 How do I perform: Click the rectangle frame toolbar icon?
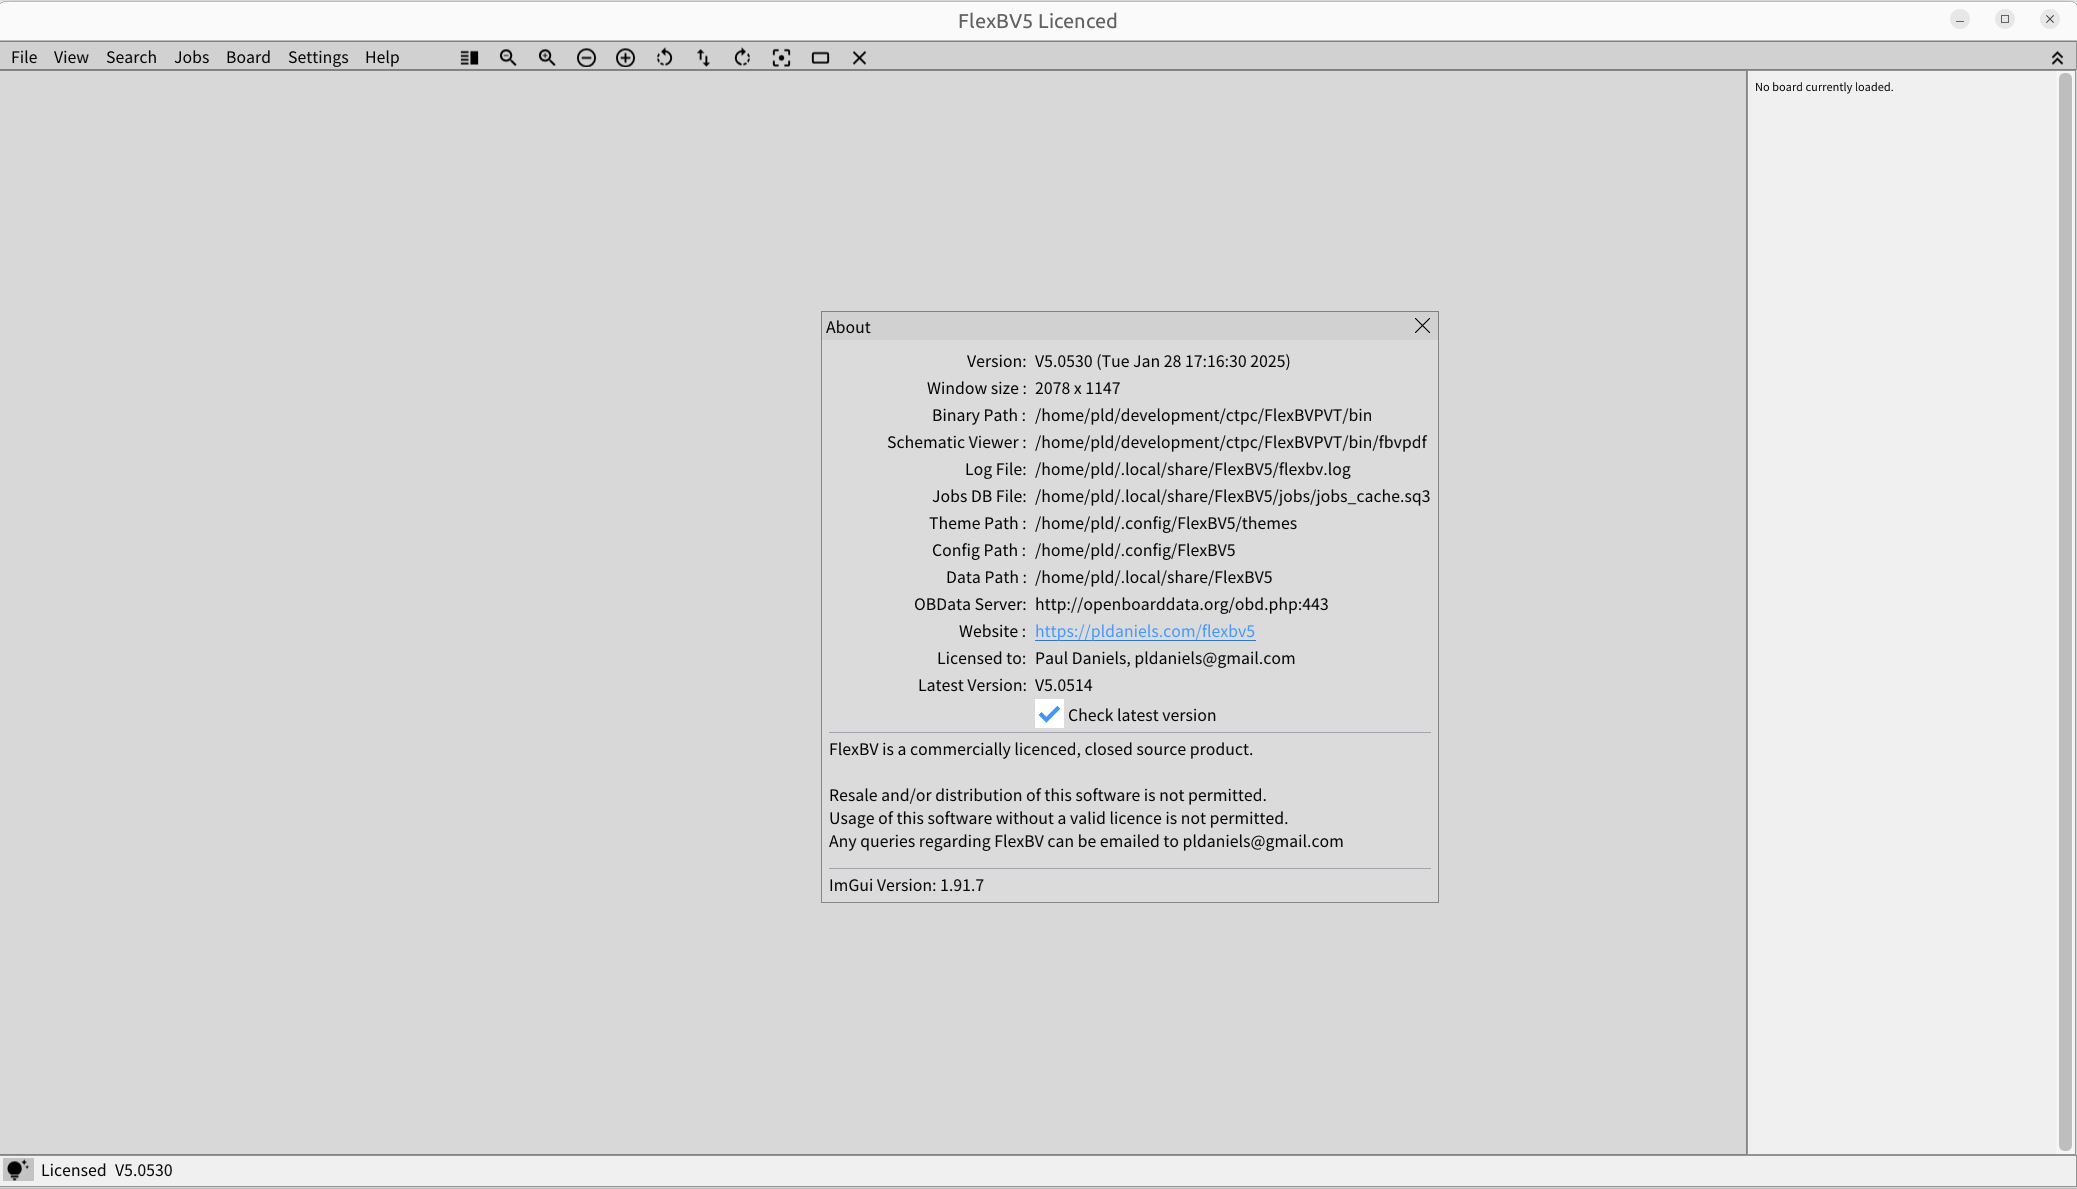(x=820, y=58)
